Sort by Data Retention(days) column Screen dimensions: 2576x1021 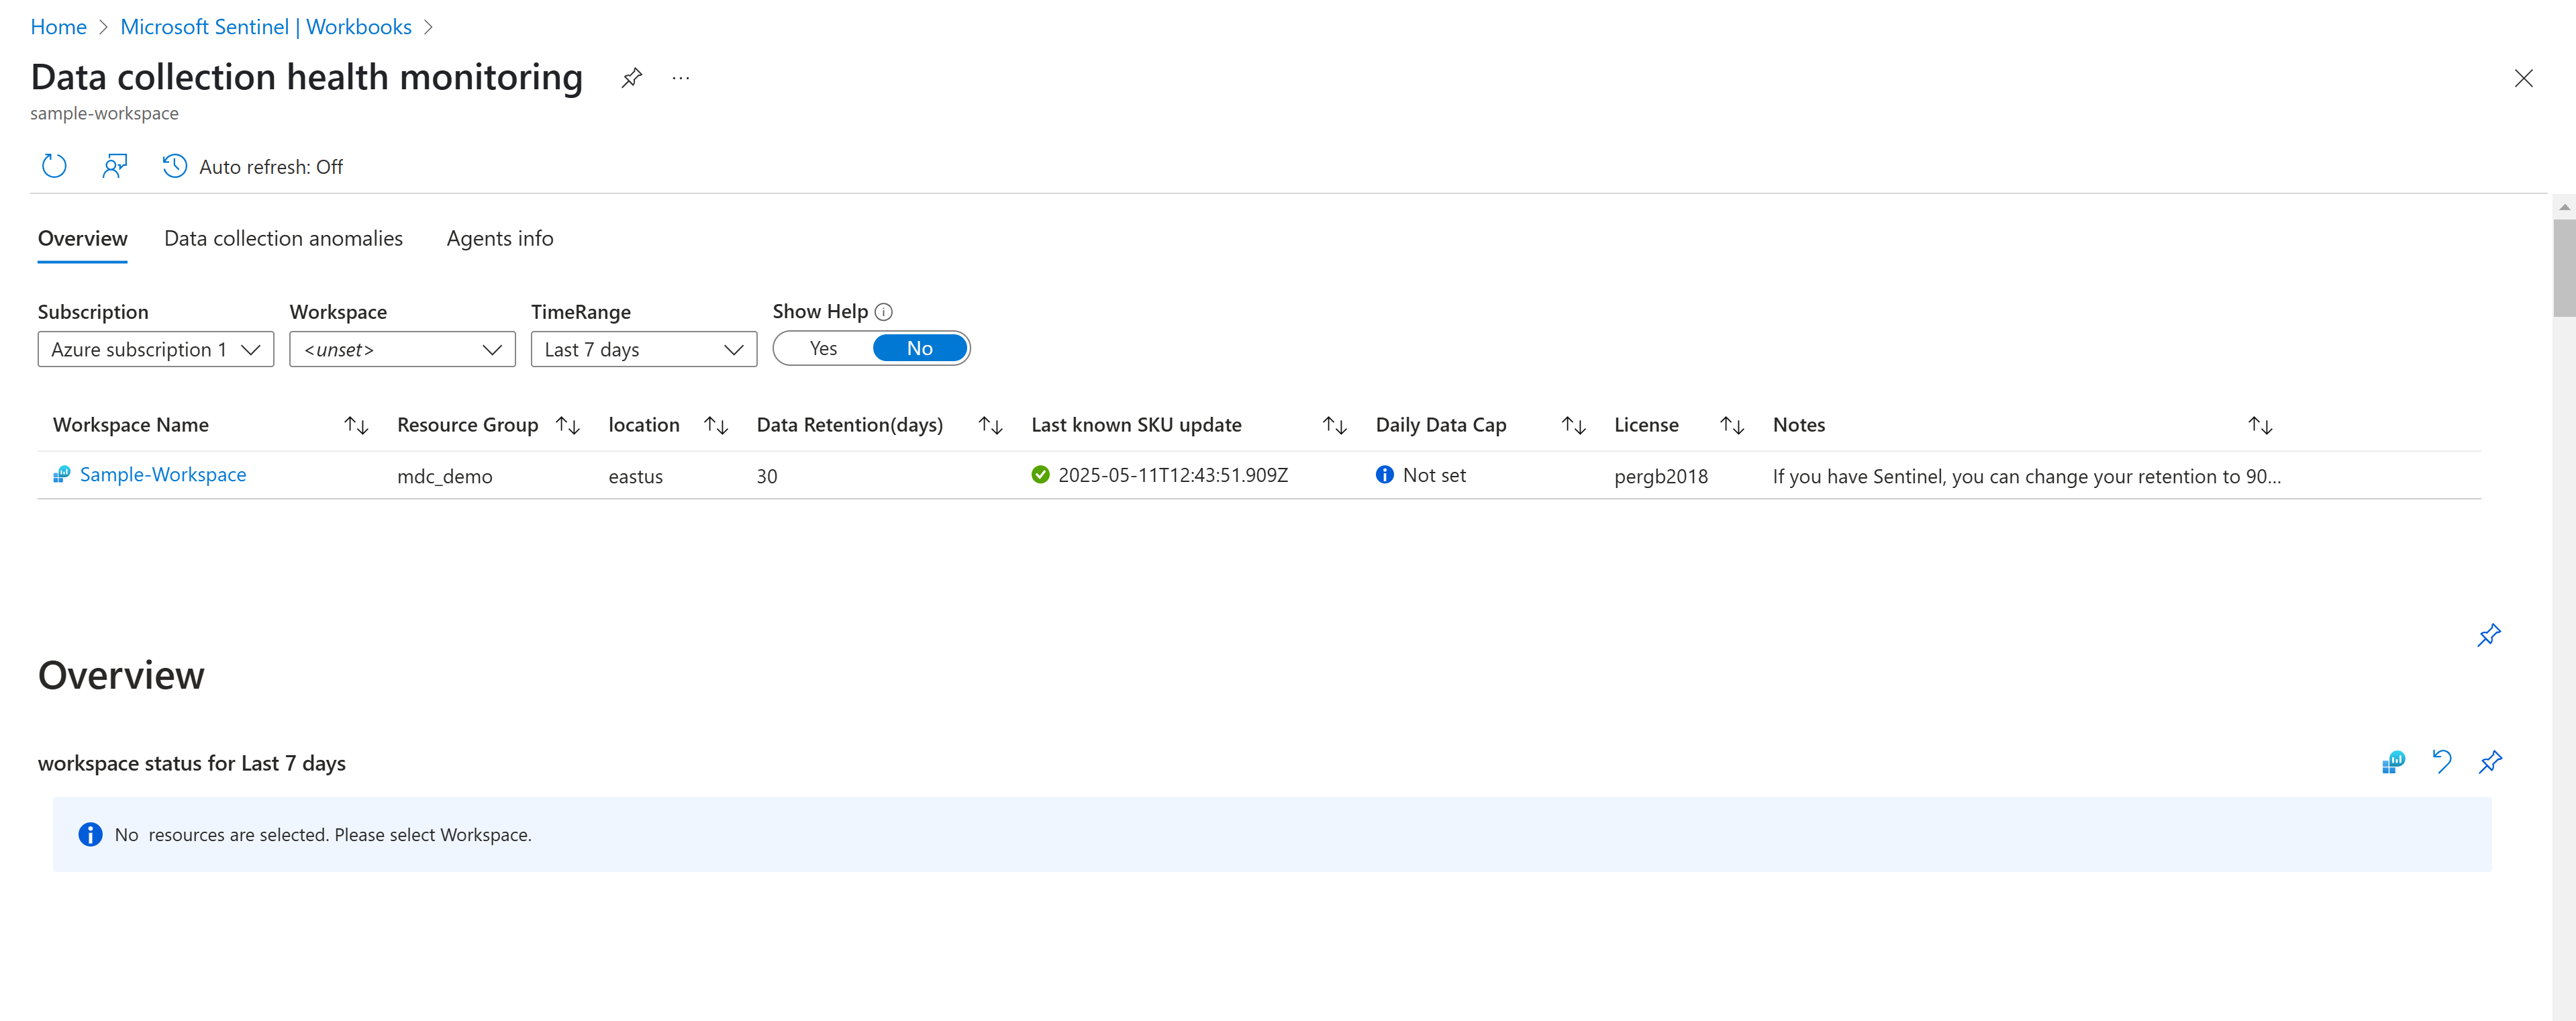[990, 425]
